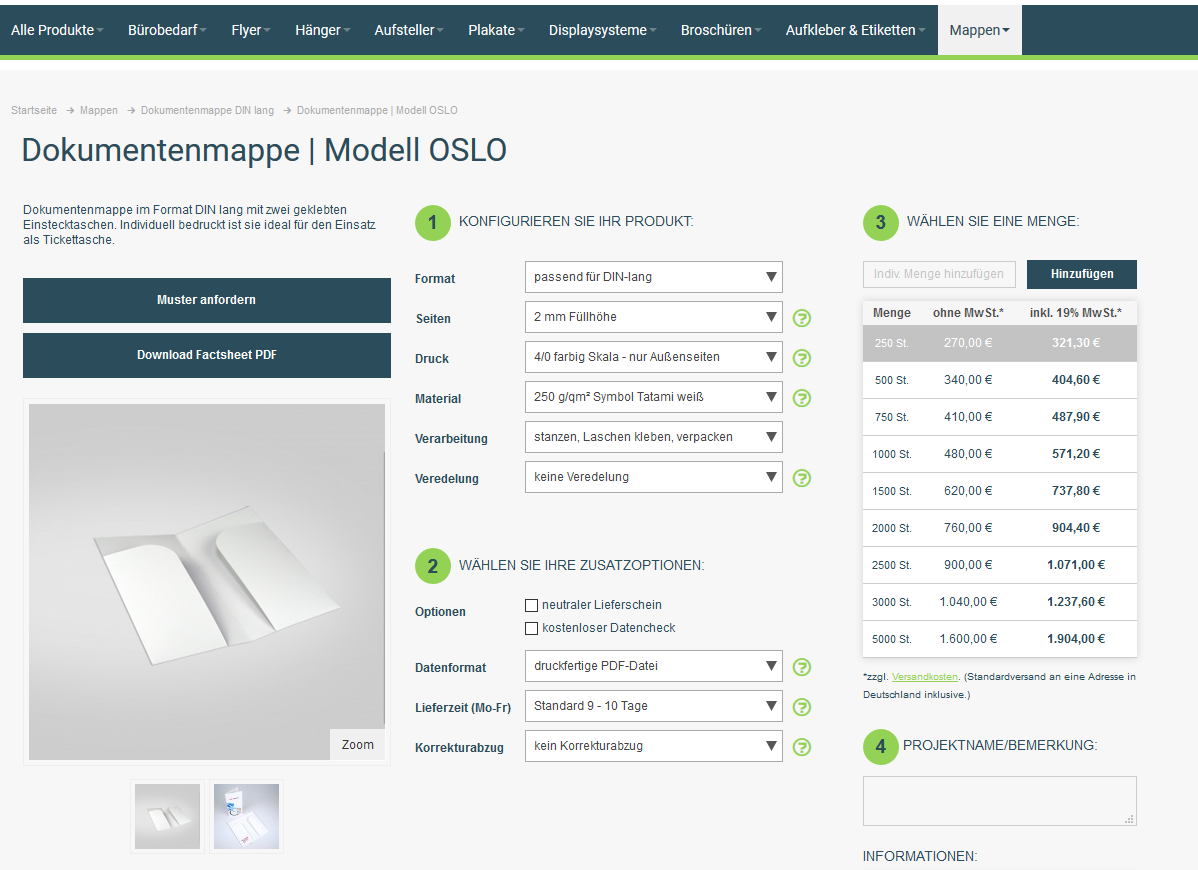Open the help icon for Material
Screen dimensions: 1198x870
tap(801, 398)
